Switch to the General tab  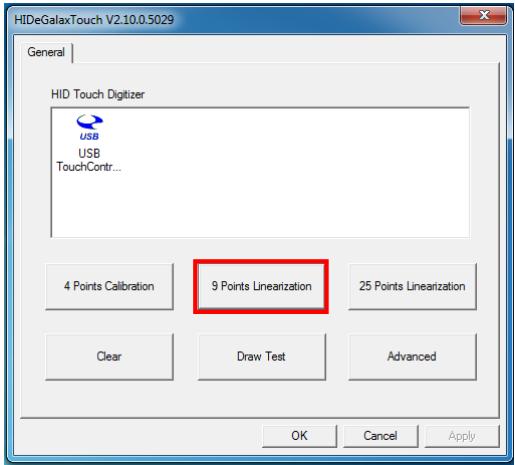[x=47, y=52]
